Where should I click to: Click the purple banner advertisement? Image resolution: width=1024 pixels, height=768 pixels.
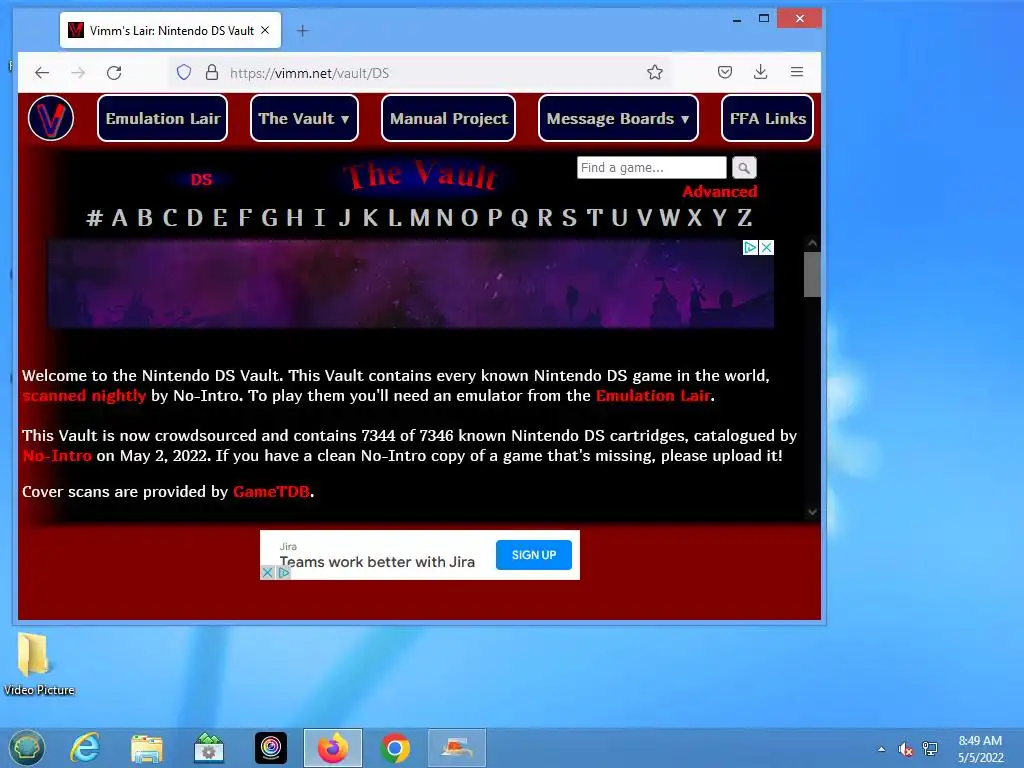(x=411, y=283)
